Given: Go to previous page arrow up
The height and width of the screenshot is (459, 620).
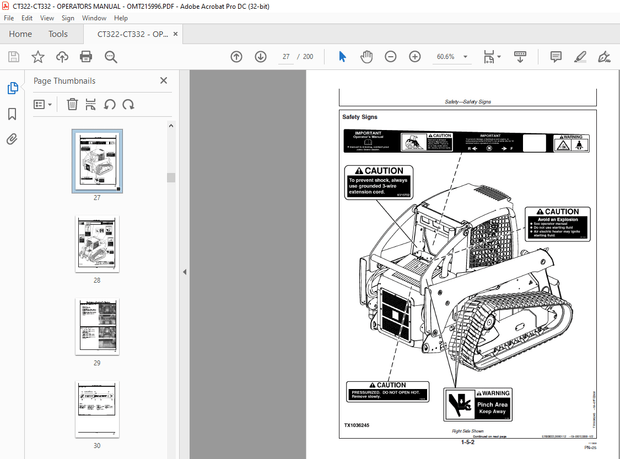Looking at the screenshot, I should coord(236,57).
